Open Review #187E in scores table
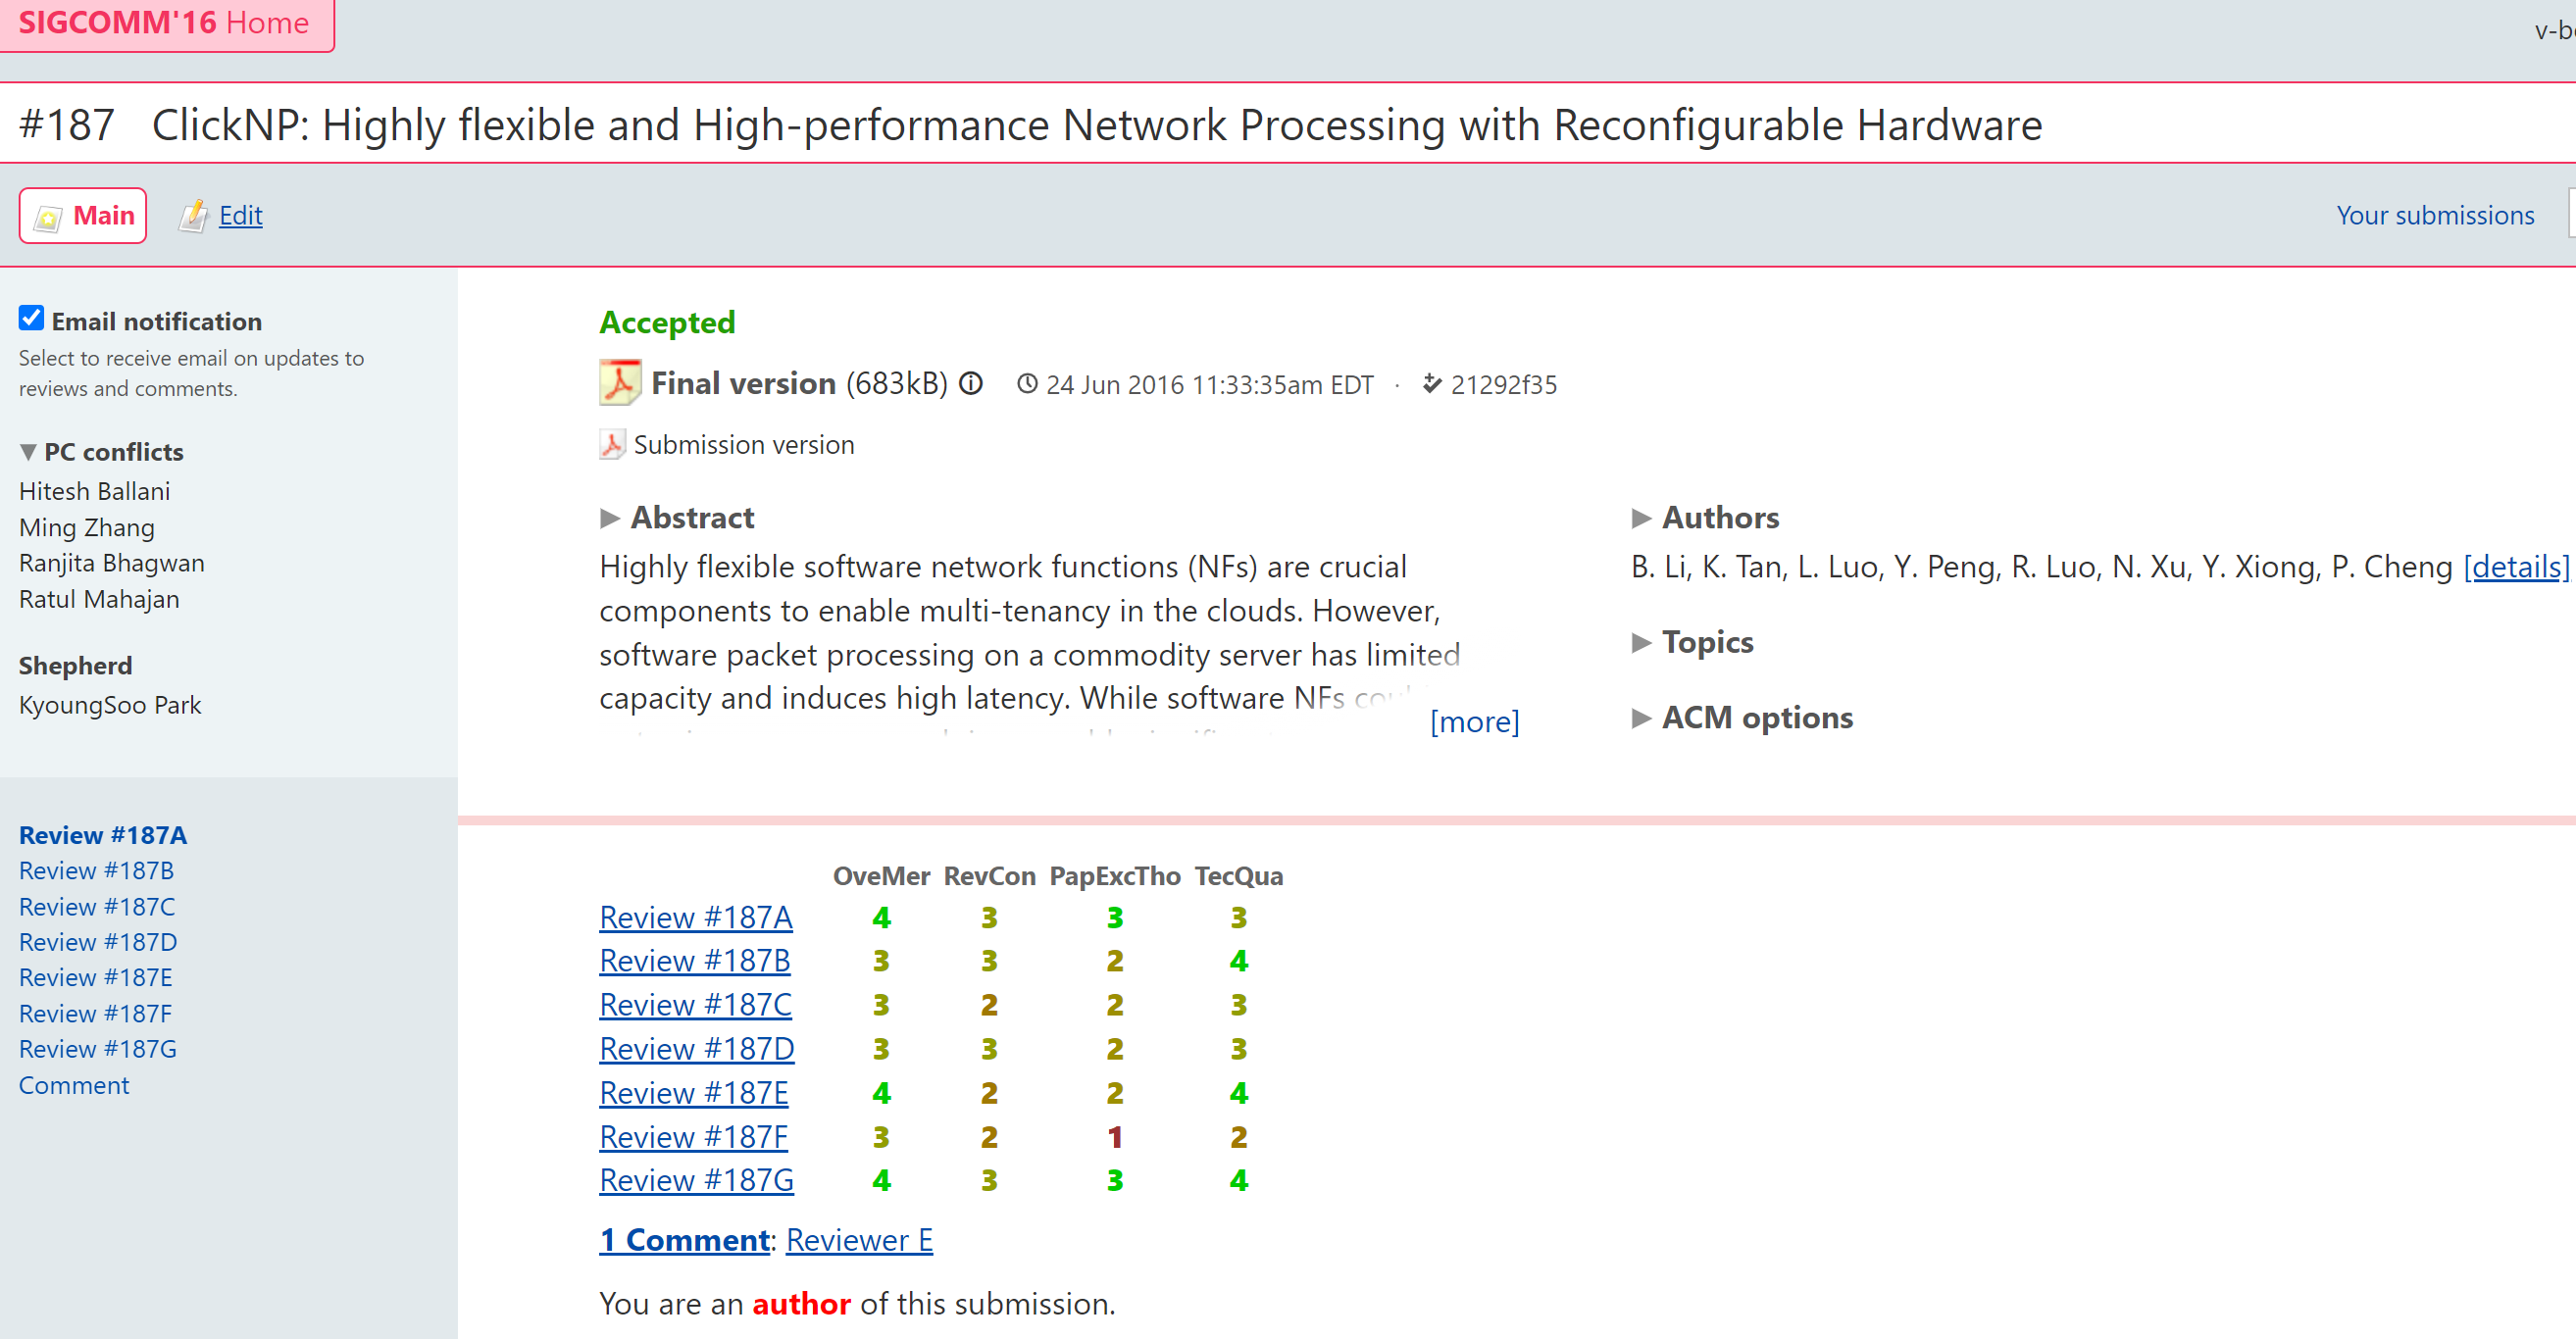The image size is (2576, 1339). coord(694,1092)
